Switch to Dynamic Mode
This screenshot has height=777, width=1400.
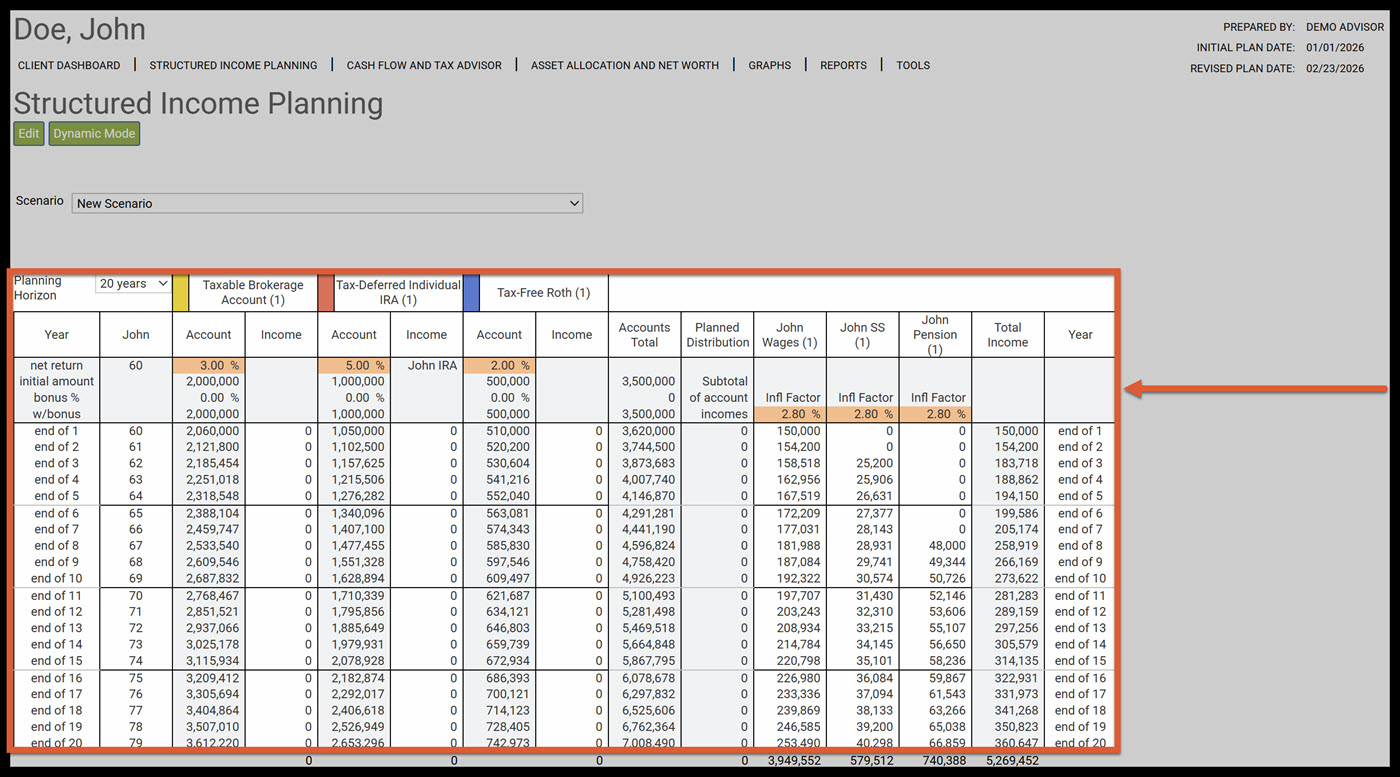point(94,134)
